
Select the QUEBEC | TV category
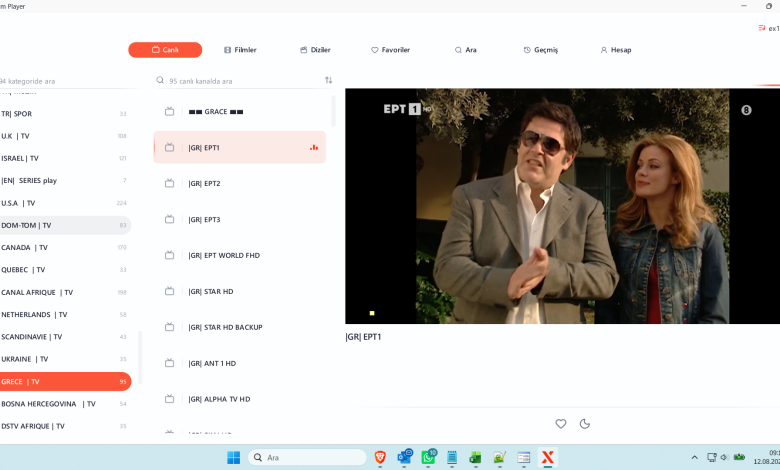pos(65,270)
